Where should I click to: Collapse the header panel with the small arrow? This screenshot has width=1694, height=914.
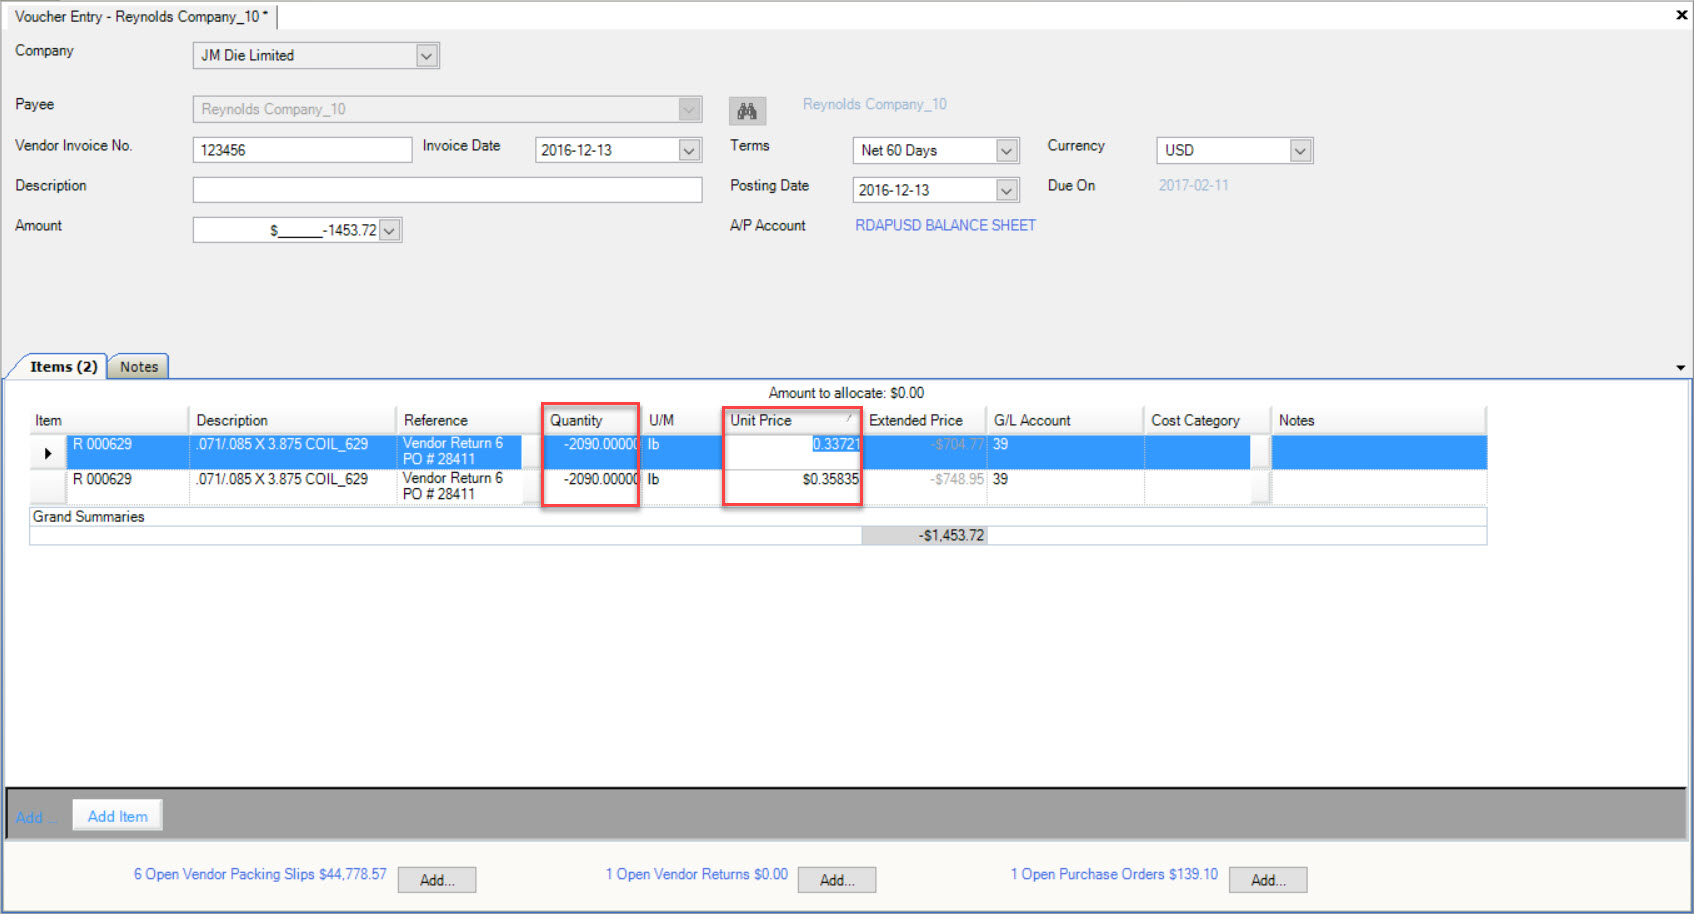click(1680, 368)
